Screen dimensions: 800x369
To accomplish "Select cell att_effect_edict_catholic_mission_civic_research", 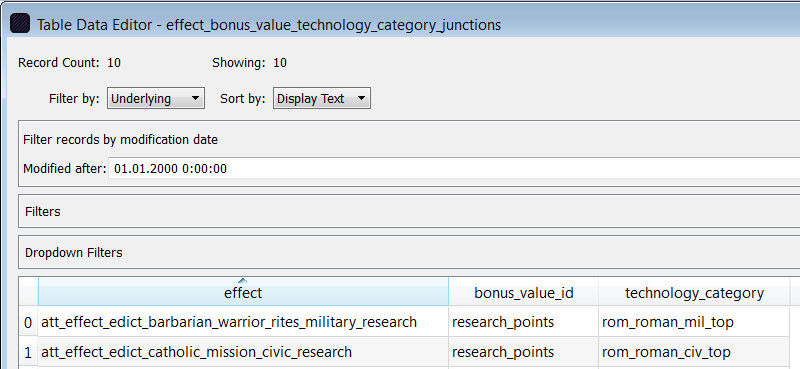I will [x=243, y=352].
